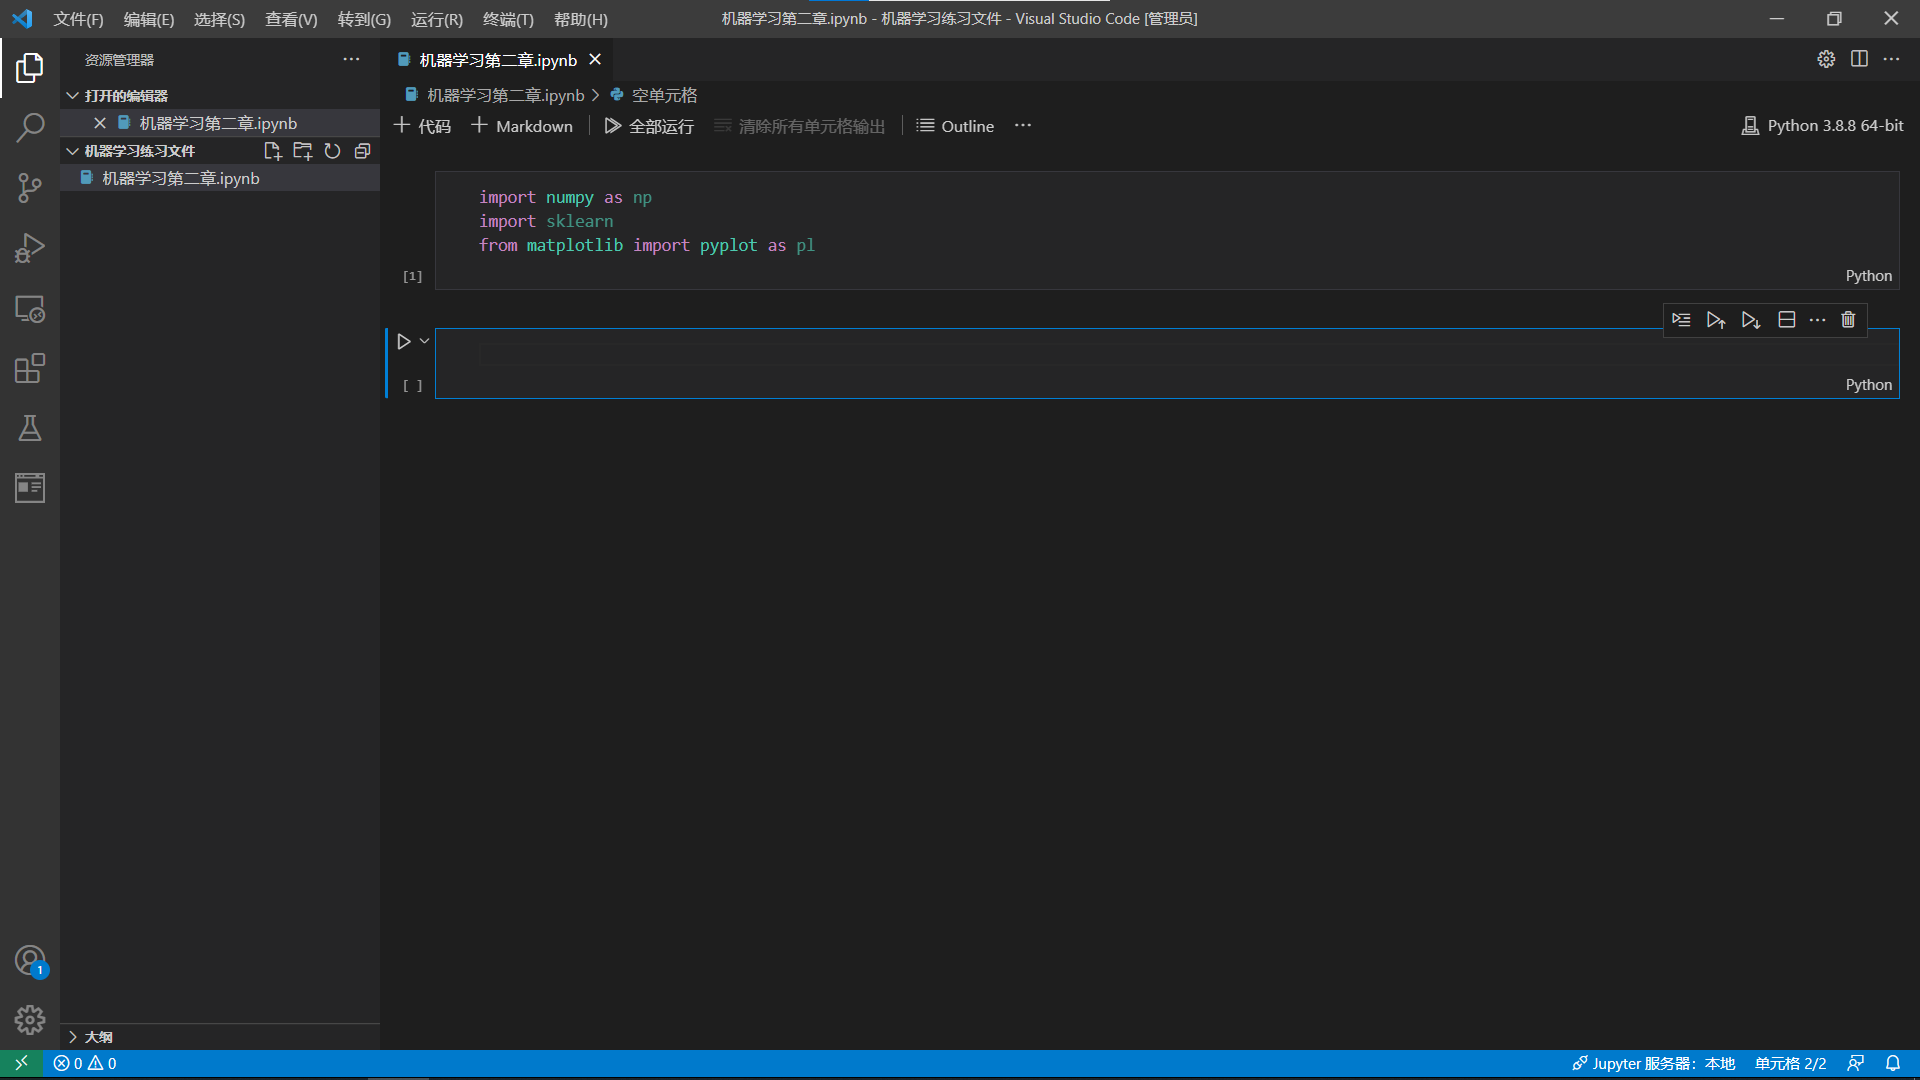1920x1080 pixels.
Task: Execute cell and all cells below
Action: pyautogui.click(x=1752, y=319)
